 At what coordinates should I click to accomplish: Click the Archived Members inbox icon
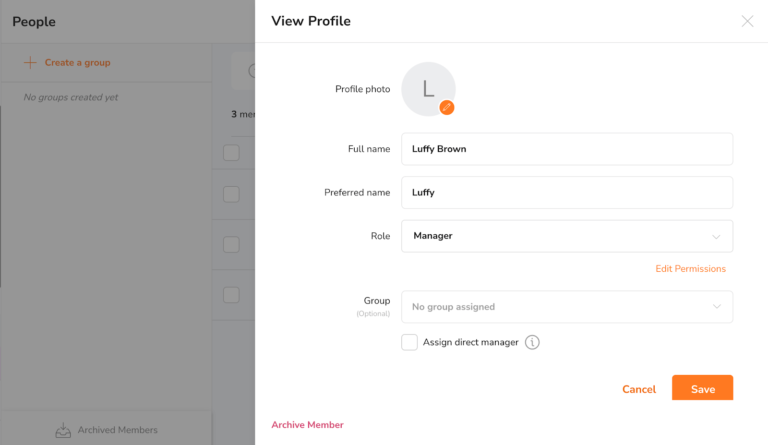tap(63, 430)
